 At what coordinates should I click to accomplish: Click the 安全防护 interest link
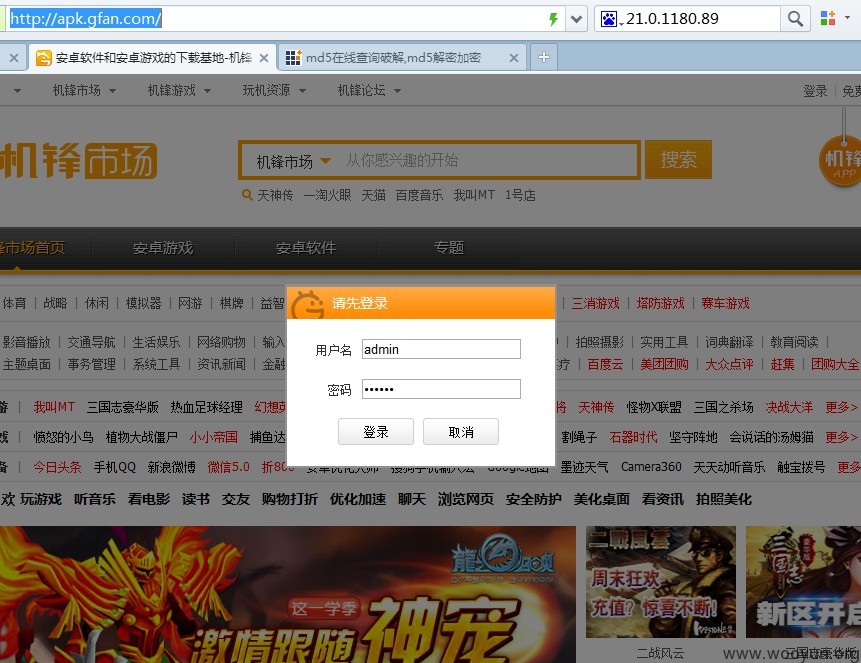click(x=534, y=499)
